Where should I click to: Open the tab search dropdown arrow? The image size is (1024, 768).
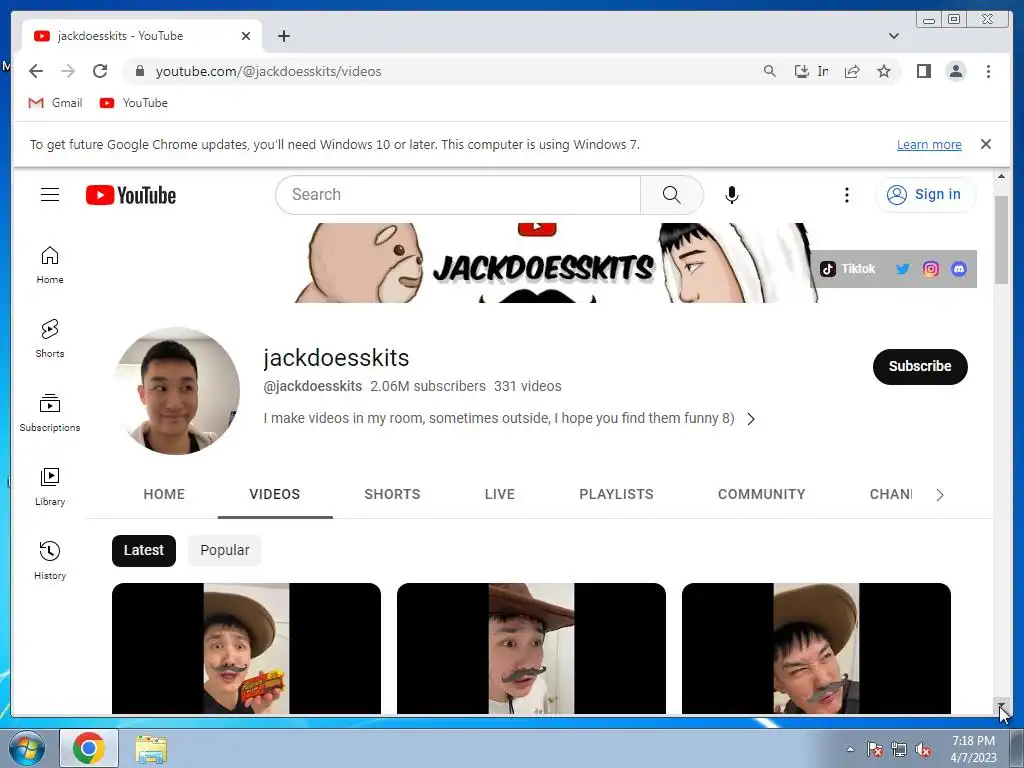point(893,36)
